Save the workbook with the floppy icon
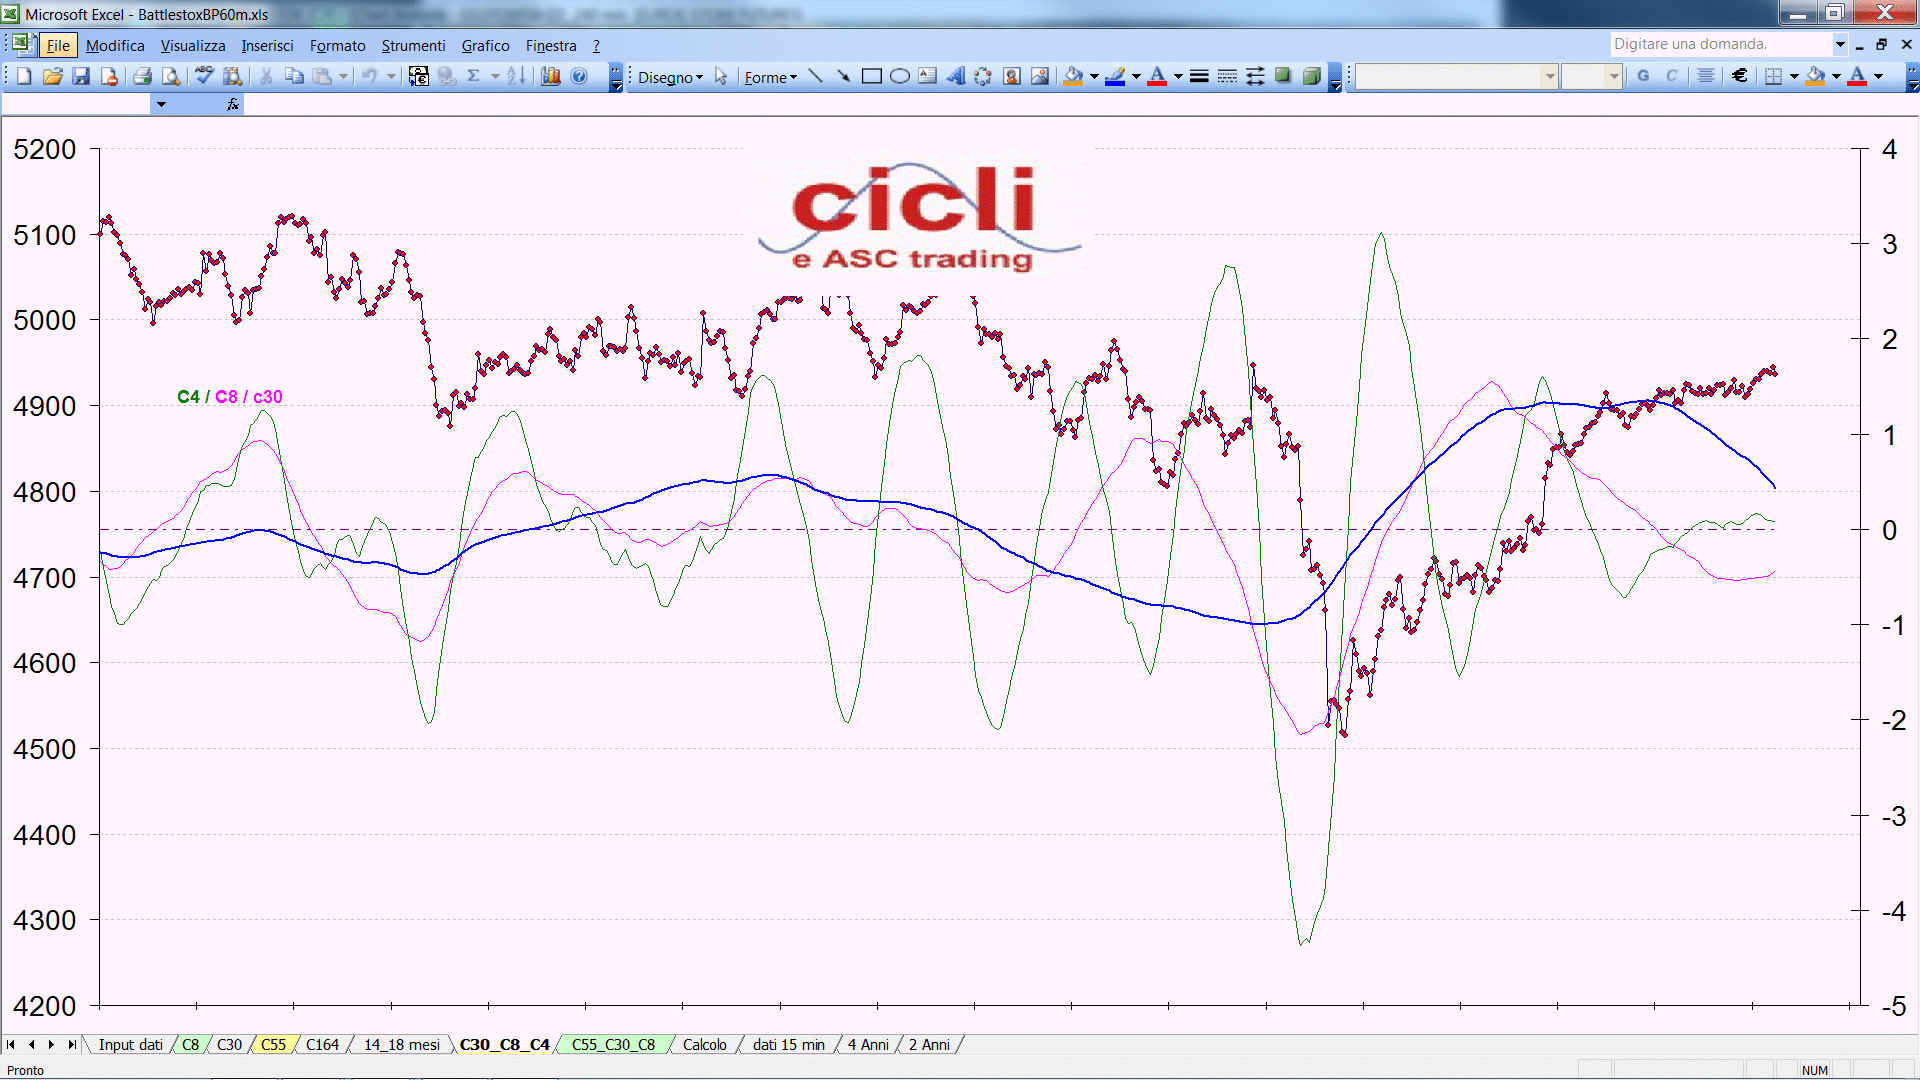This screenshot has height=1080, width=1920. click(x=81, y=76)
